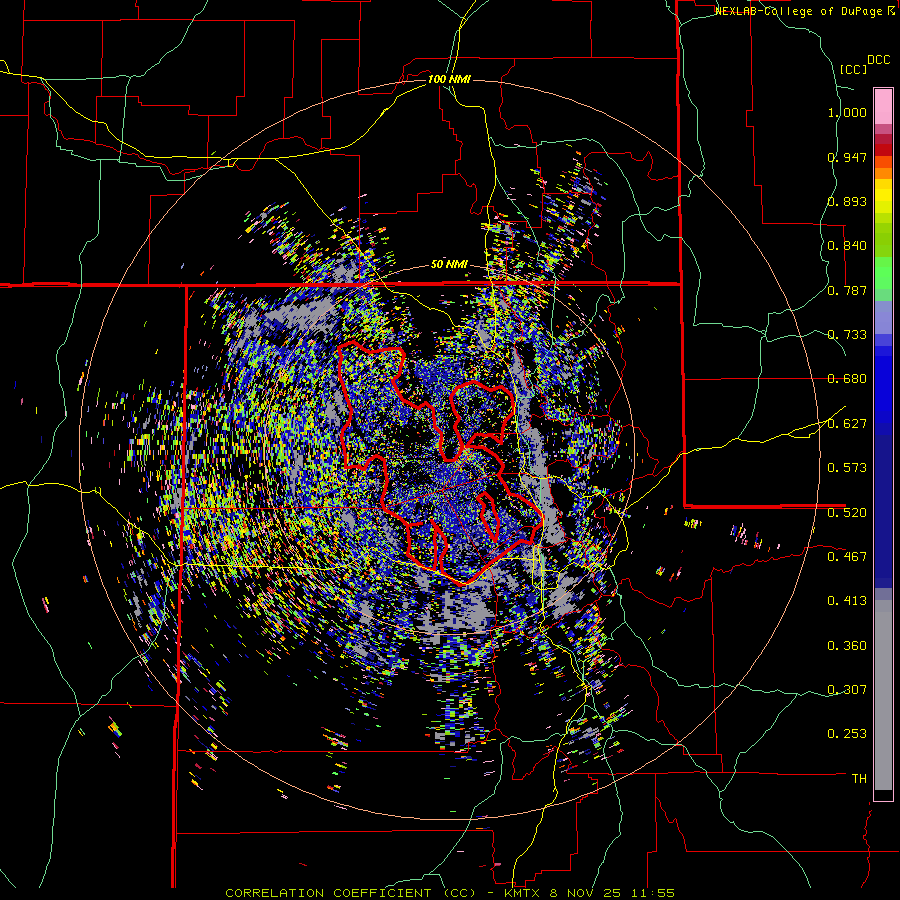This screenshot has width=900, height=900.
Task: Pick the pink segment of the color bar
Action: (883, 106)
